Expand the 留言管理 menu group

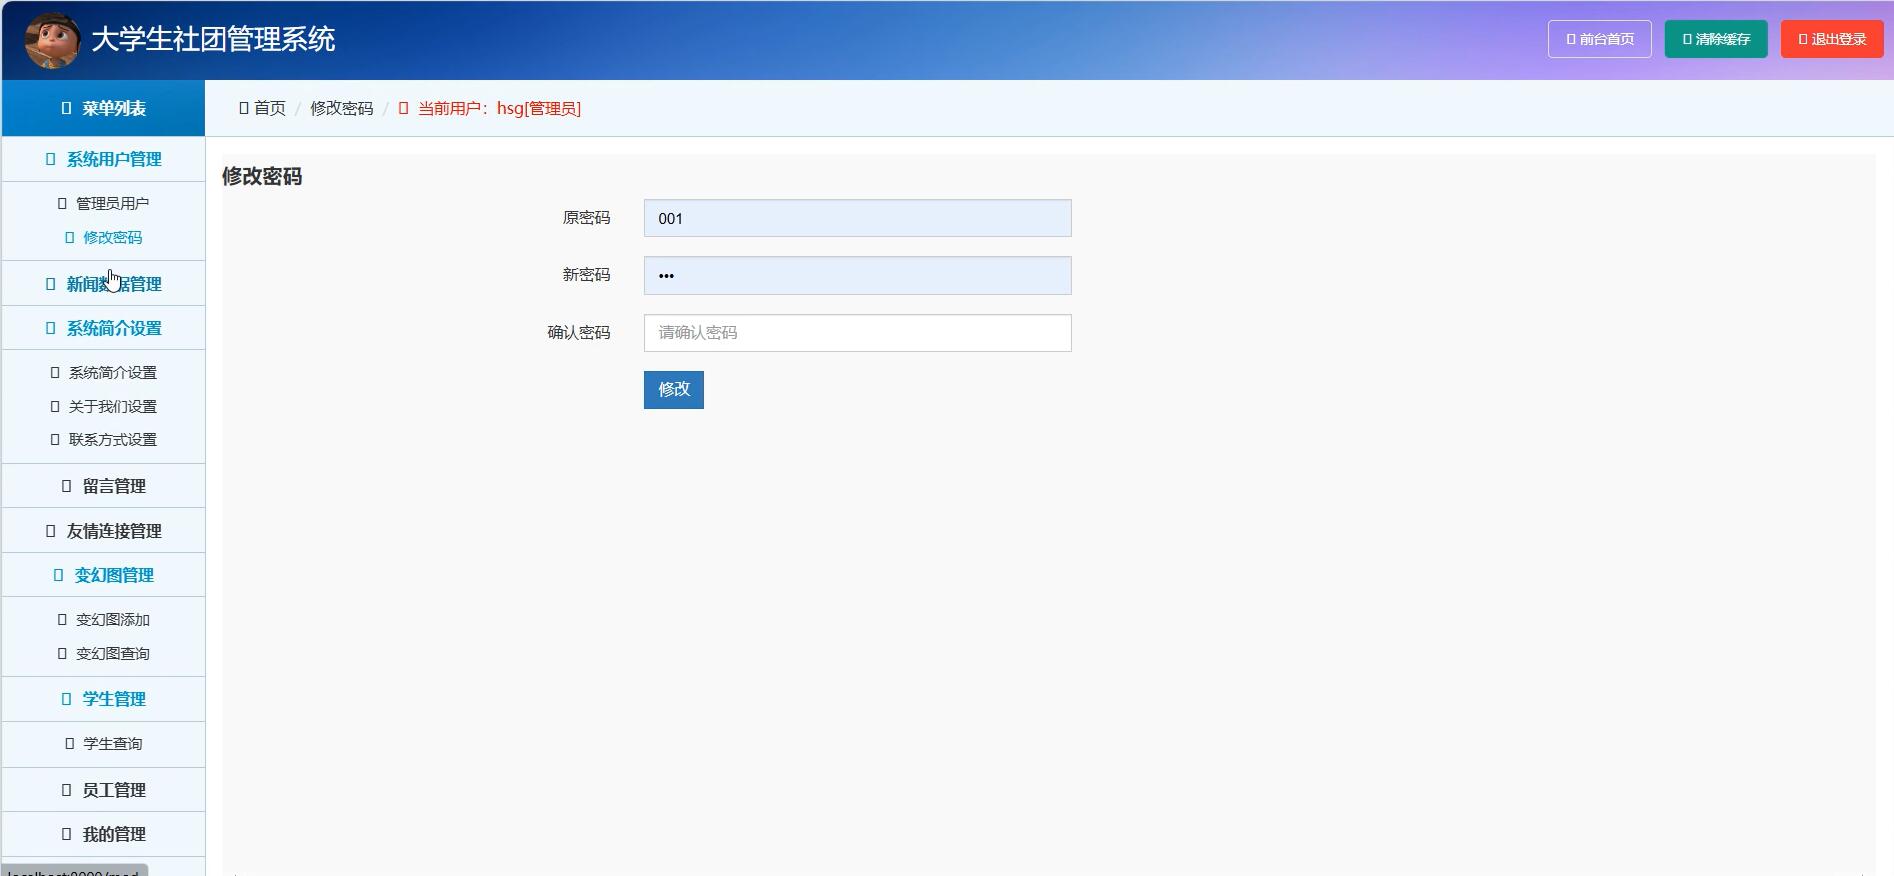click(x=103, y=486)
